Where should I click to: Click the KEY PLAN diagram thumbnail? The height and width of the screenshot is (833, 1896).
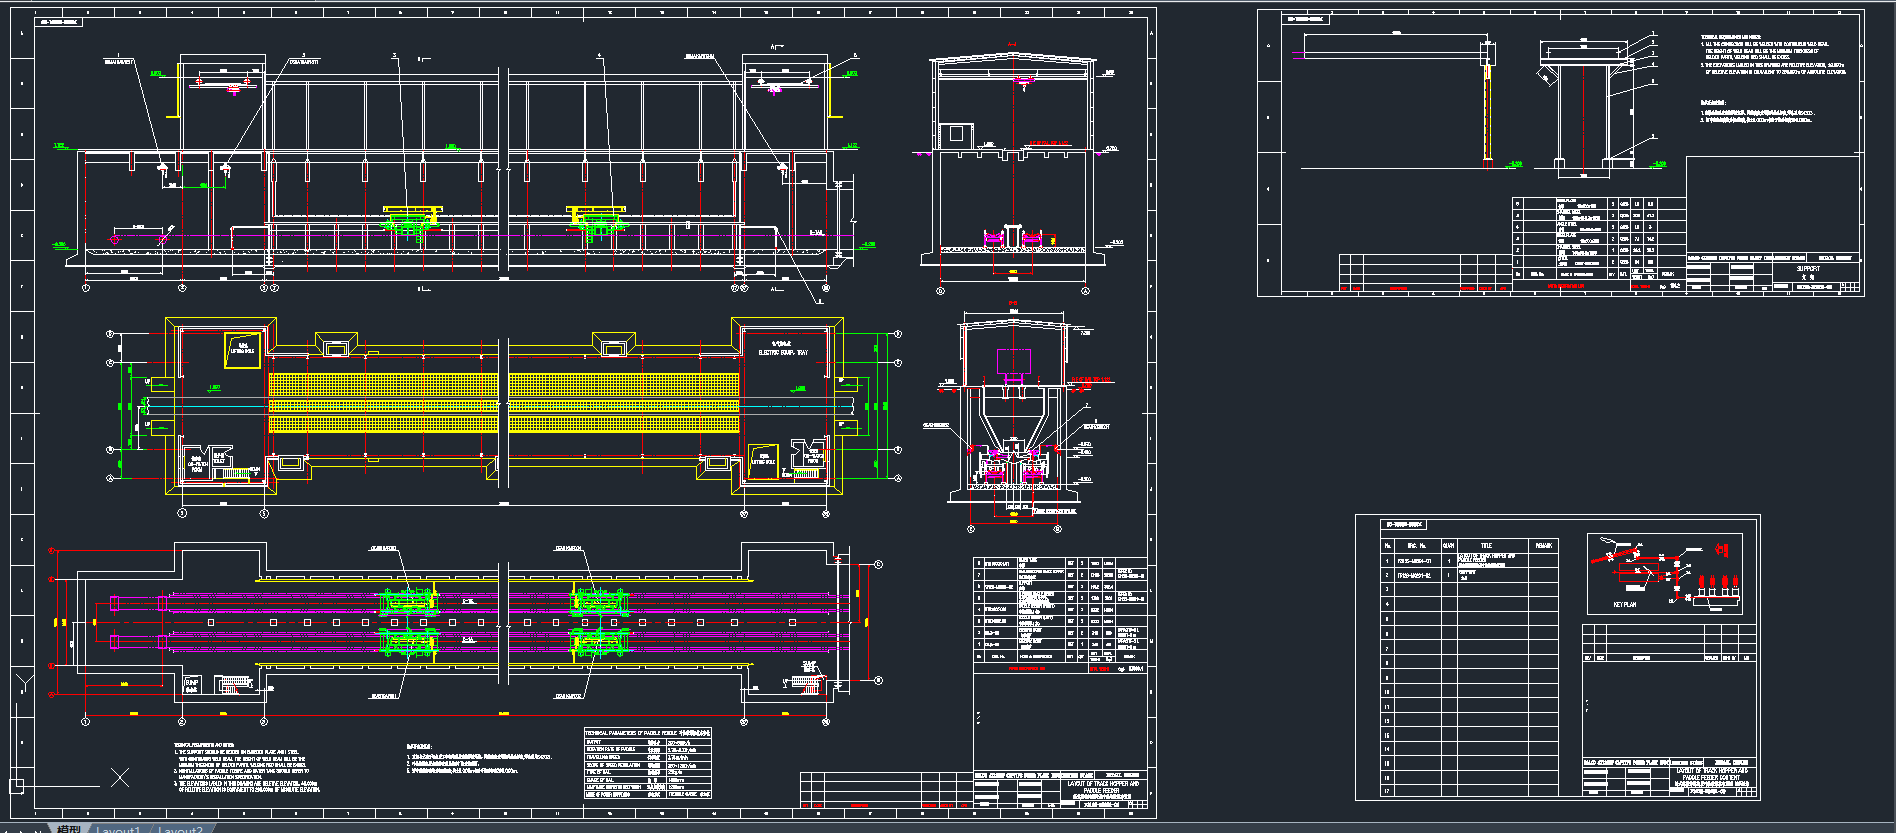(1664, 573)
